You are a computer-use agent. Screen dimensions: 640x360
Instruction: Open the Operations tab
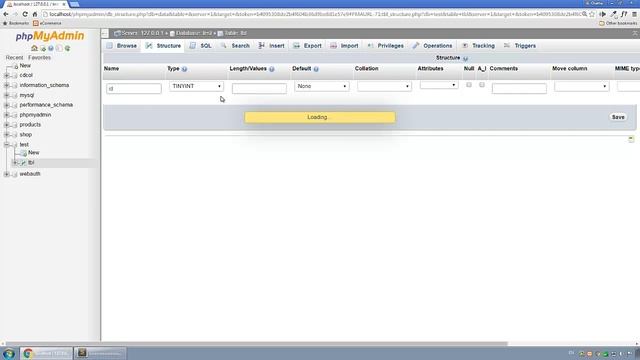coord(433,46)
